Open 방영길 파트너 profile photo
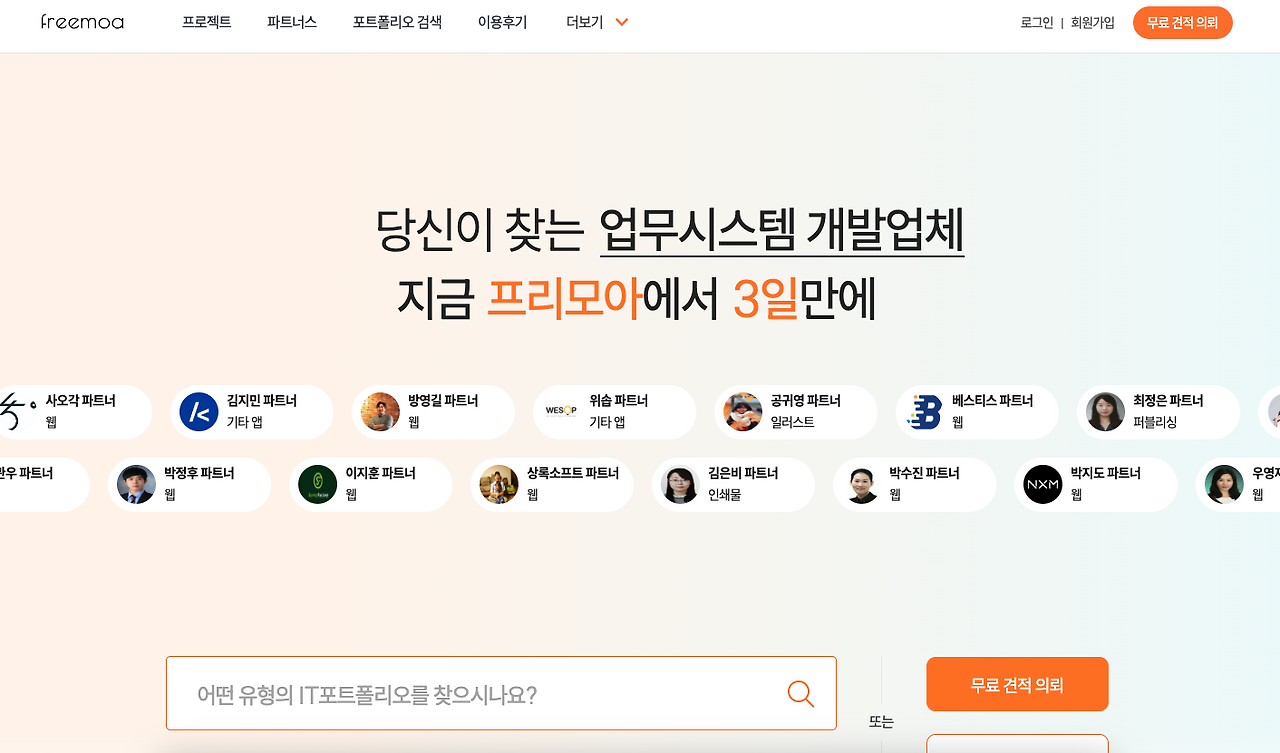This screenshot has height=753, width=1280. click(380, 412)
